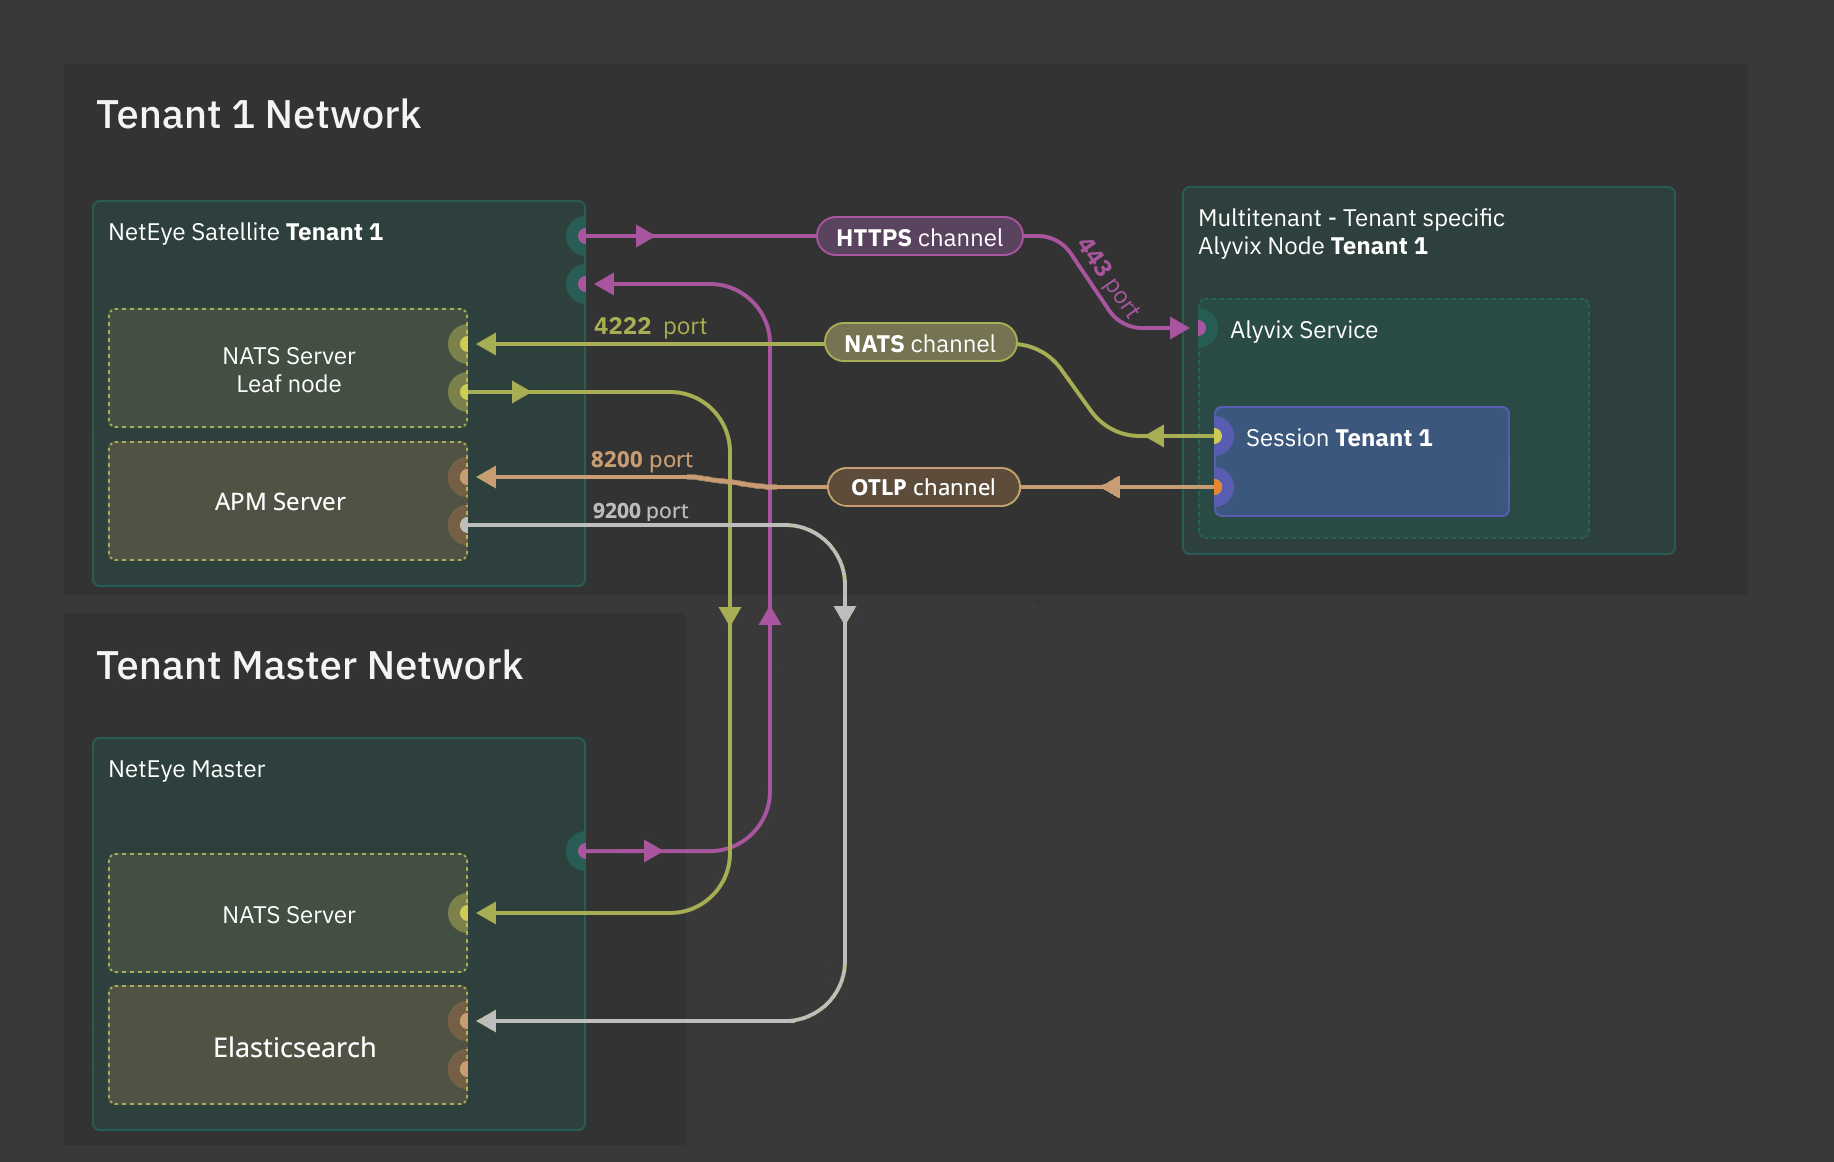Click the OTLP channel pill label
Viewport: 1834px width, 1162px height.
922,487
